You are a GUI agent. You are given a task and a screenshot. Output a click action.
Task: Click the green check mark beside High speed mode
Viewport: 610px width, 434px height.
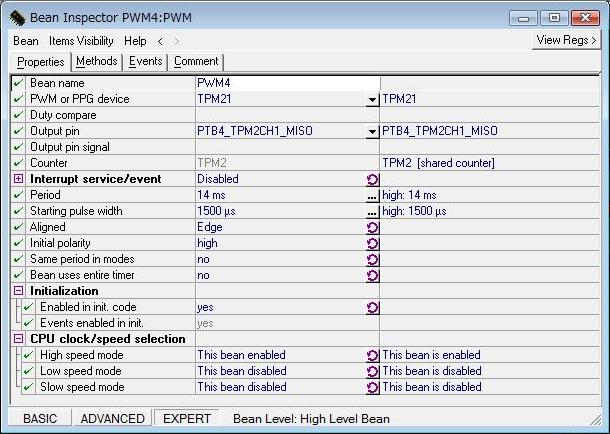(28, 355)
